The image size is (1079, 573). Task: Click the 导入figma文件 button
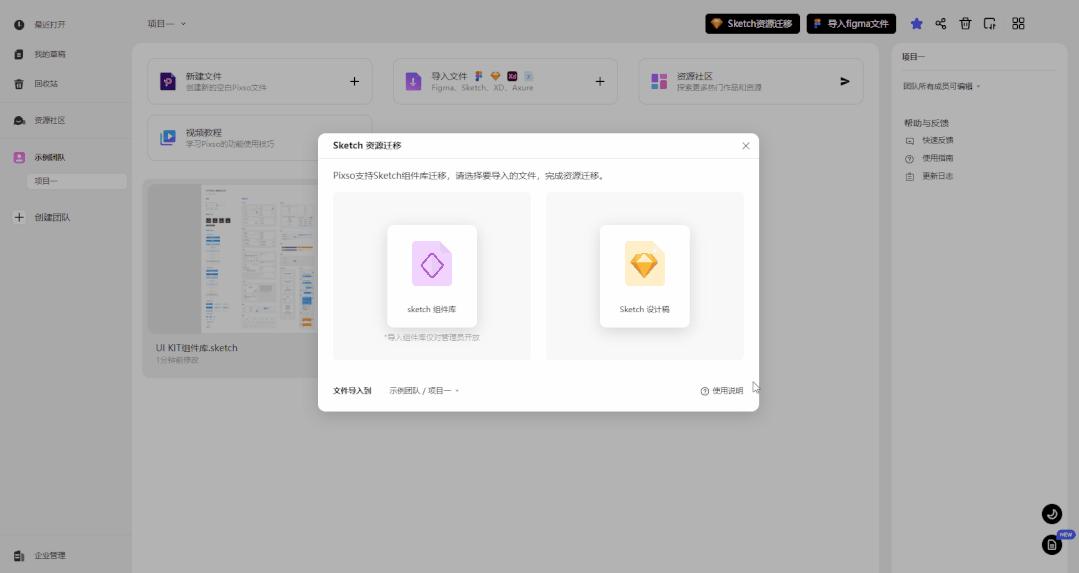(x=851, y=23)
